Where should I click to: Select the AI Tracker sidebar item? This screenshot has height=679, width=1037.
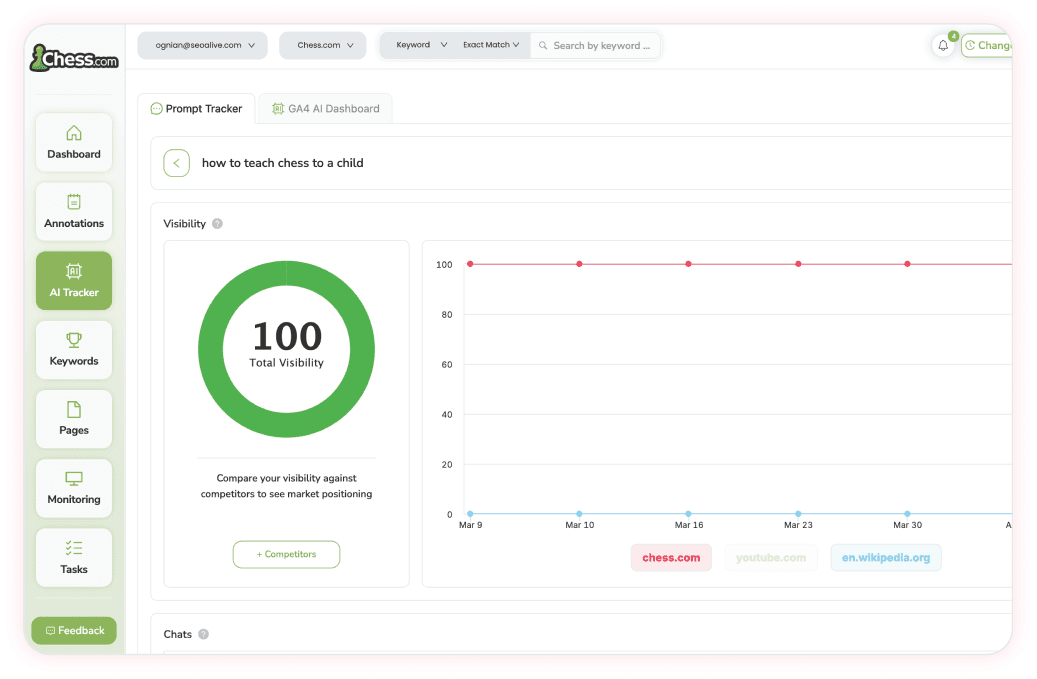(x=74, y=280)
